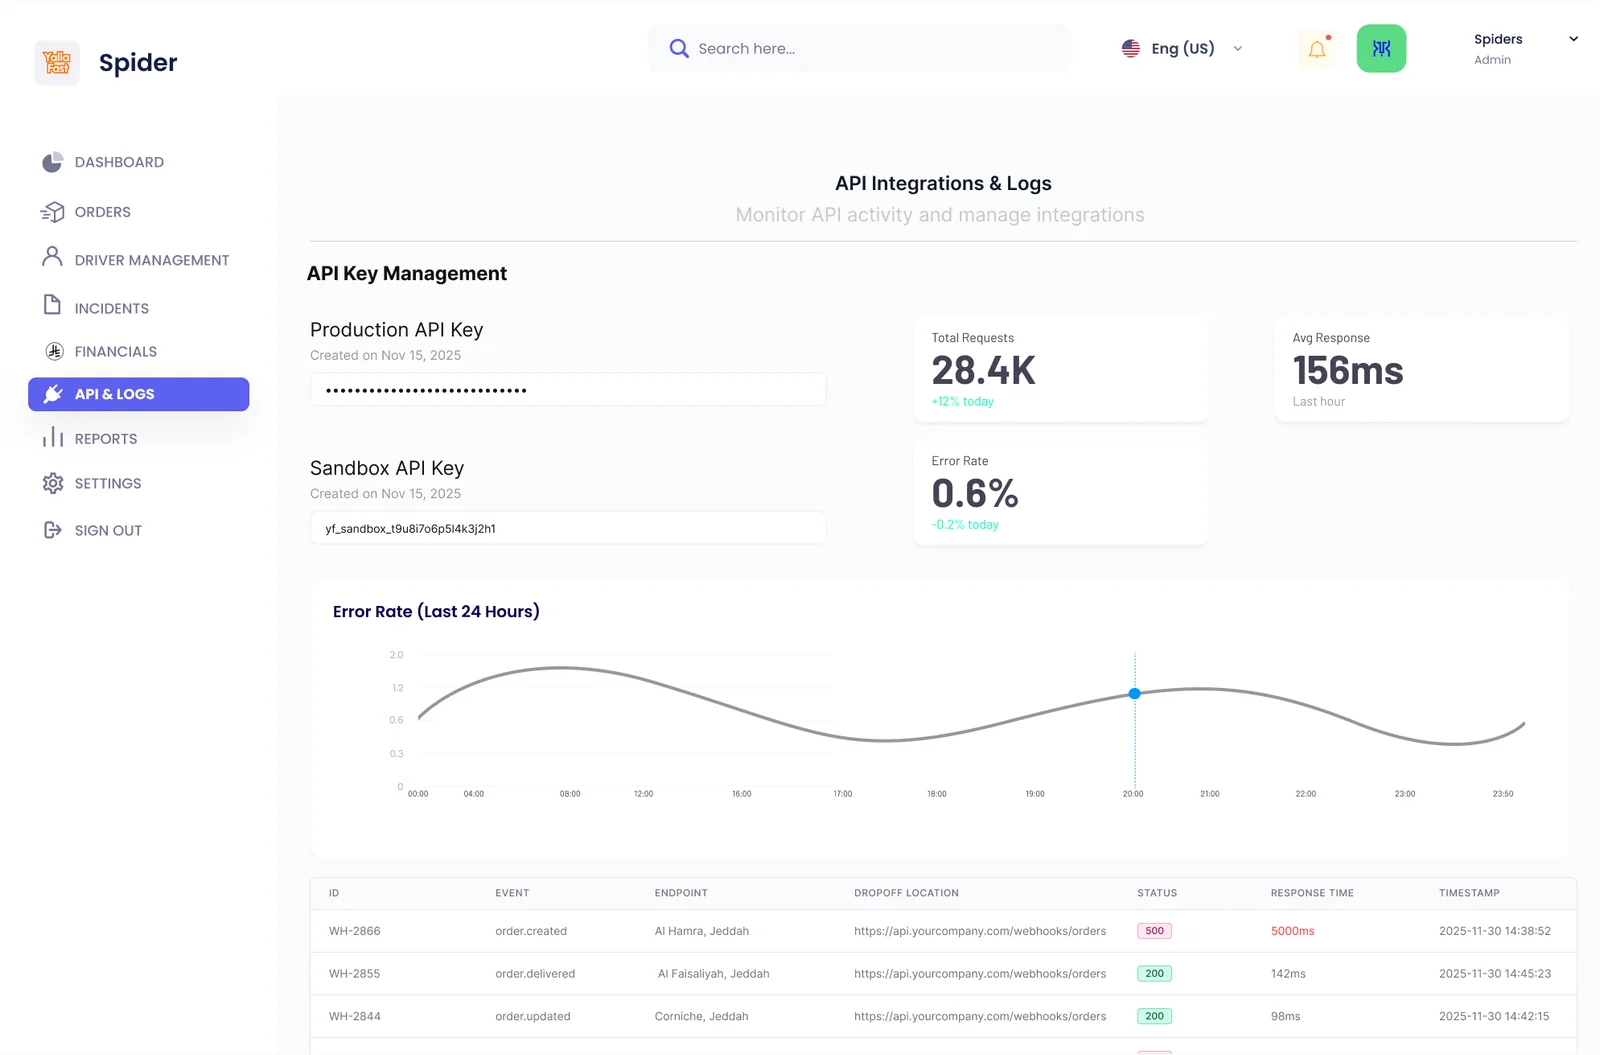Click the Corniche, Jeddah cell
The height and width of the screenshot is (1055, 1600).
[x=701, y=1016]
